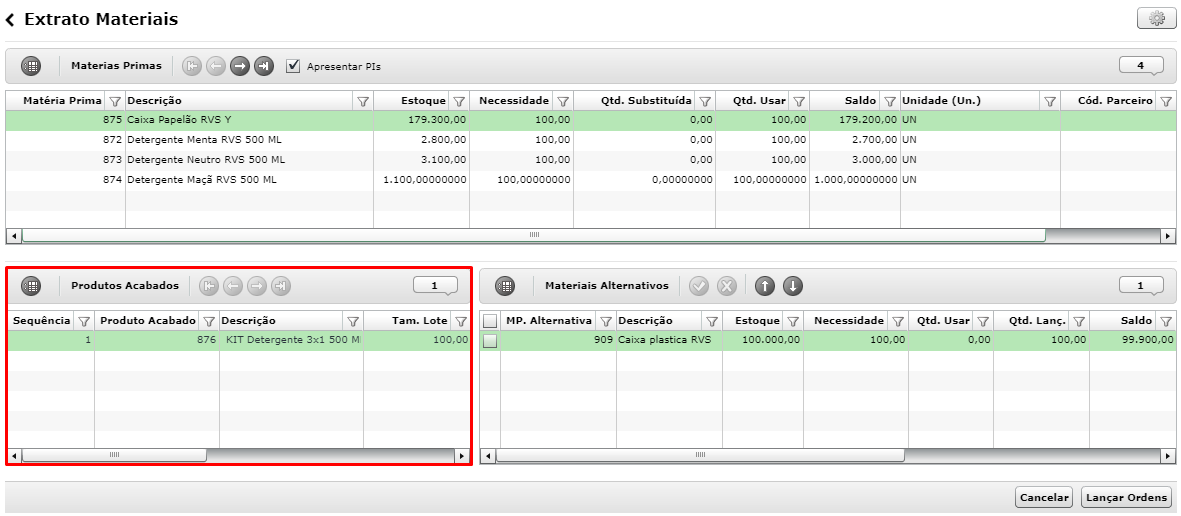Go to previous record in Materias Primas
Screen dimensions: 1181x516
(215, 66)
